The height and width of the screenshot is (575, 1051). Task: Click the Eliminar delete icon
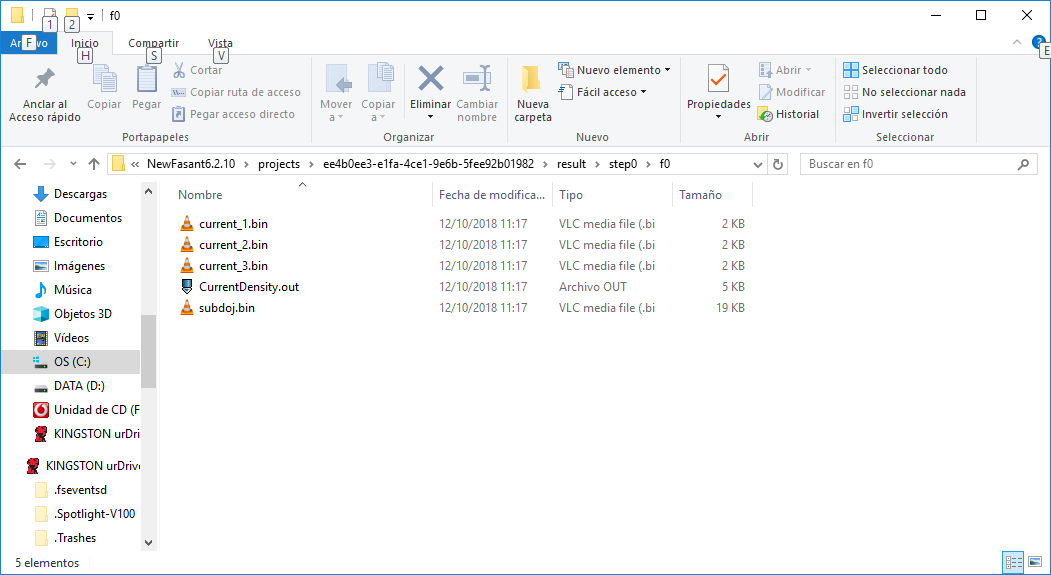(430, 79)
